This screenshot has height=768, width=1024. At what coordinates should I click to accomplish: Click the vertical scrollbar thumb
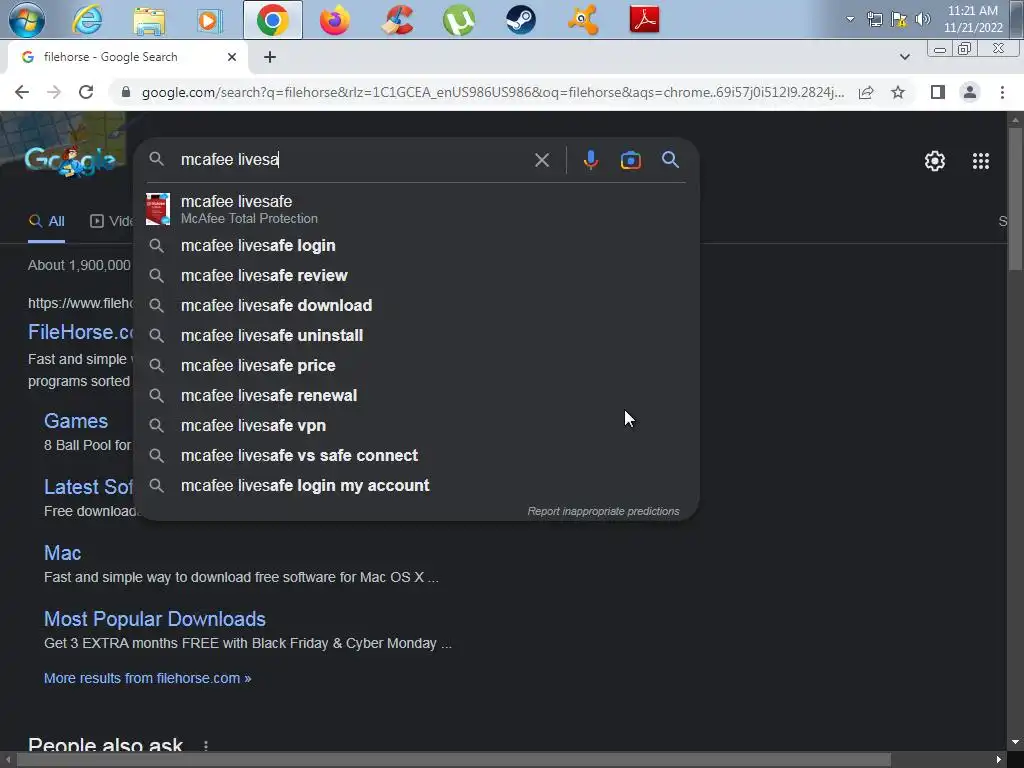pos(1015,199)
